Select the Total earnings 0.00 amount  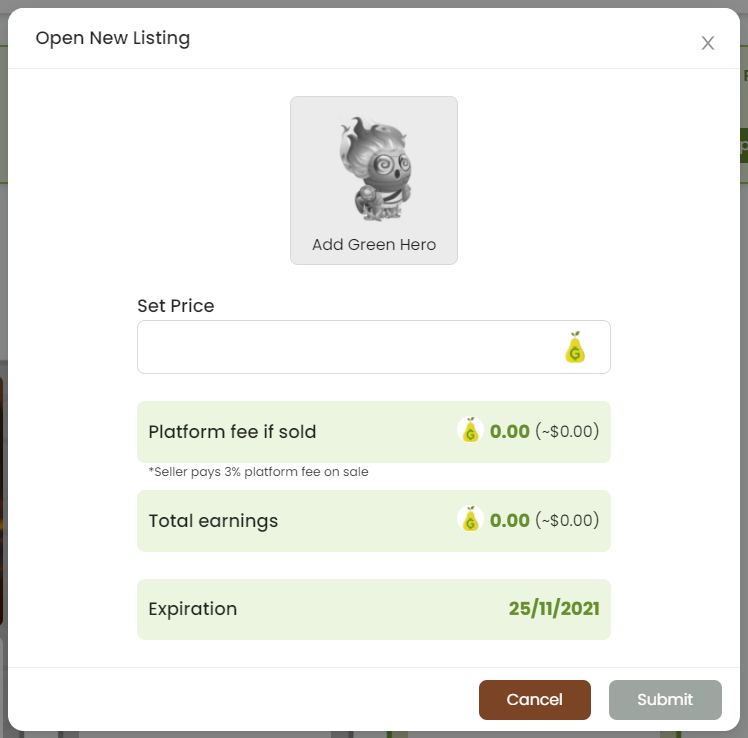point(509,520)
